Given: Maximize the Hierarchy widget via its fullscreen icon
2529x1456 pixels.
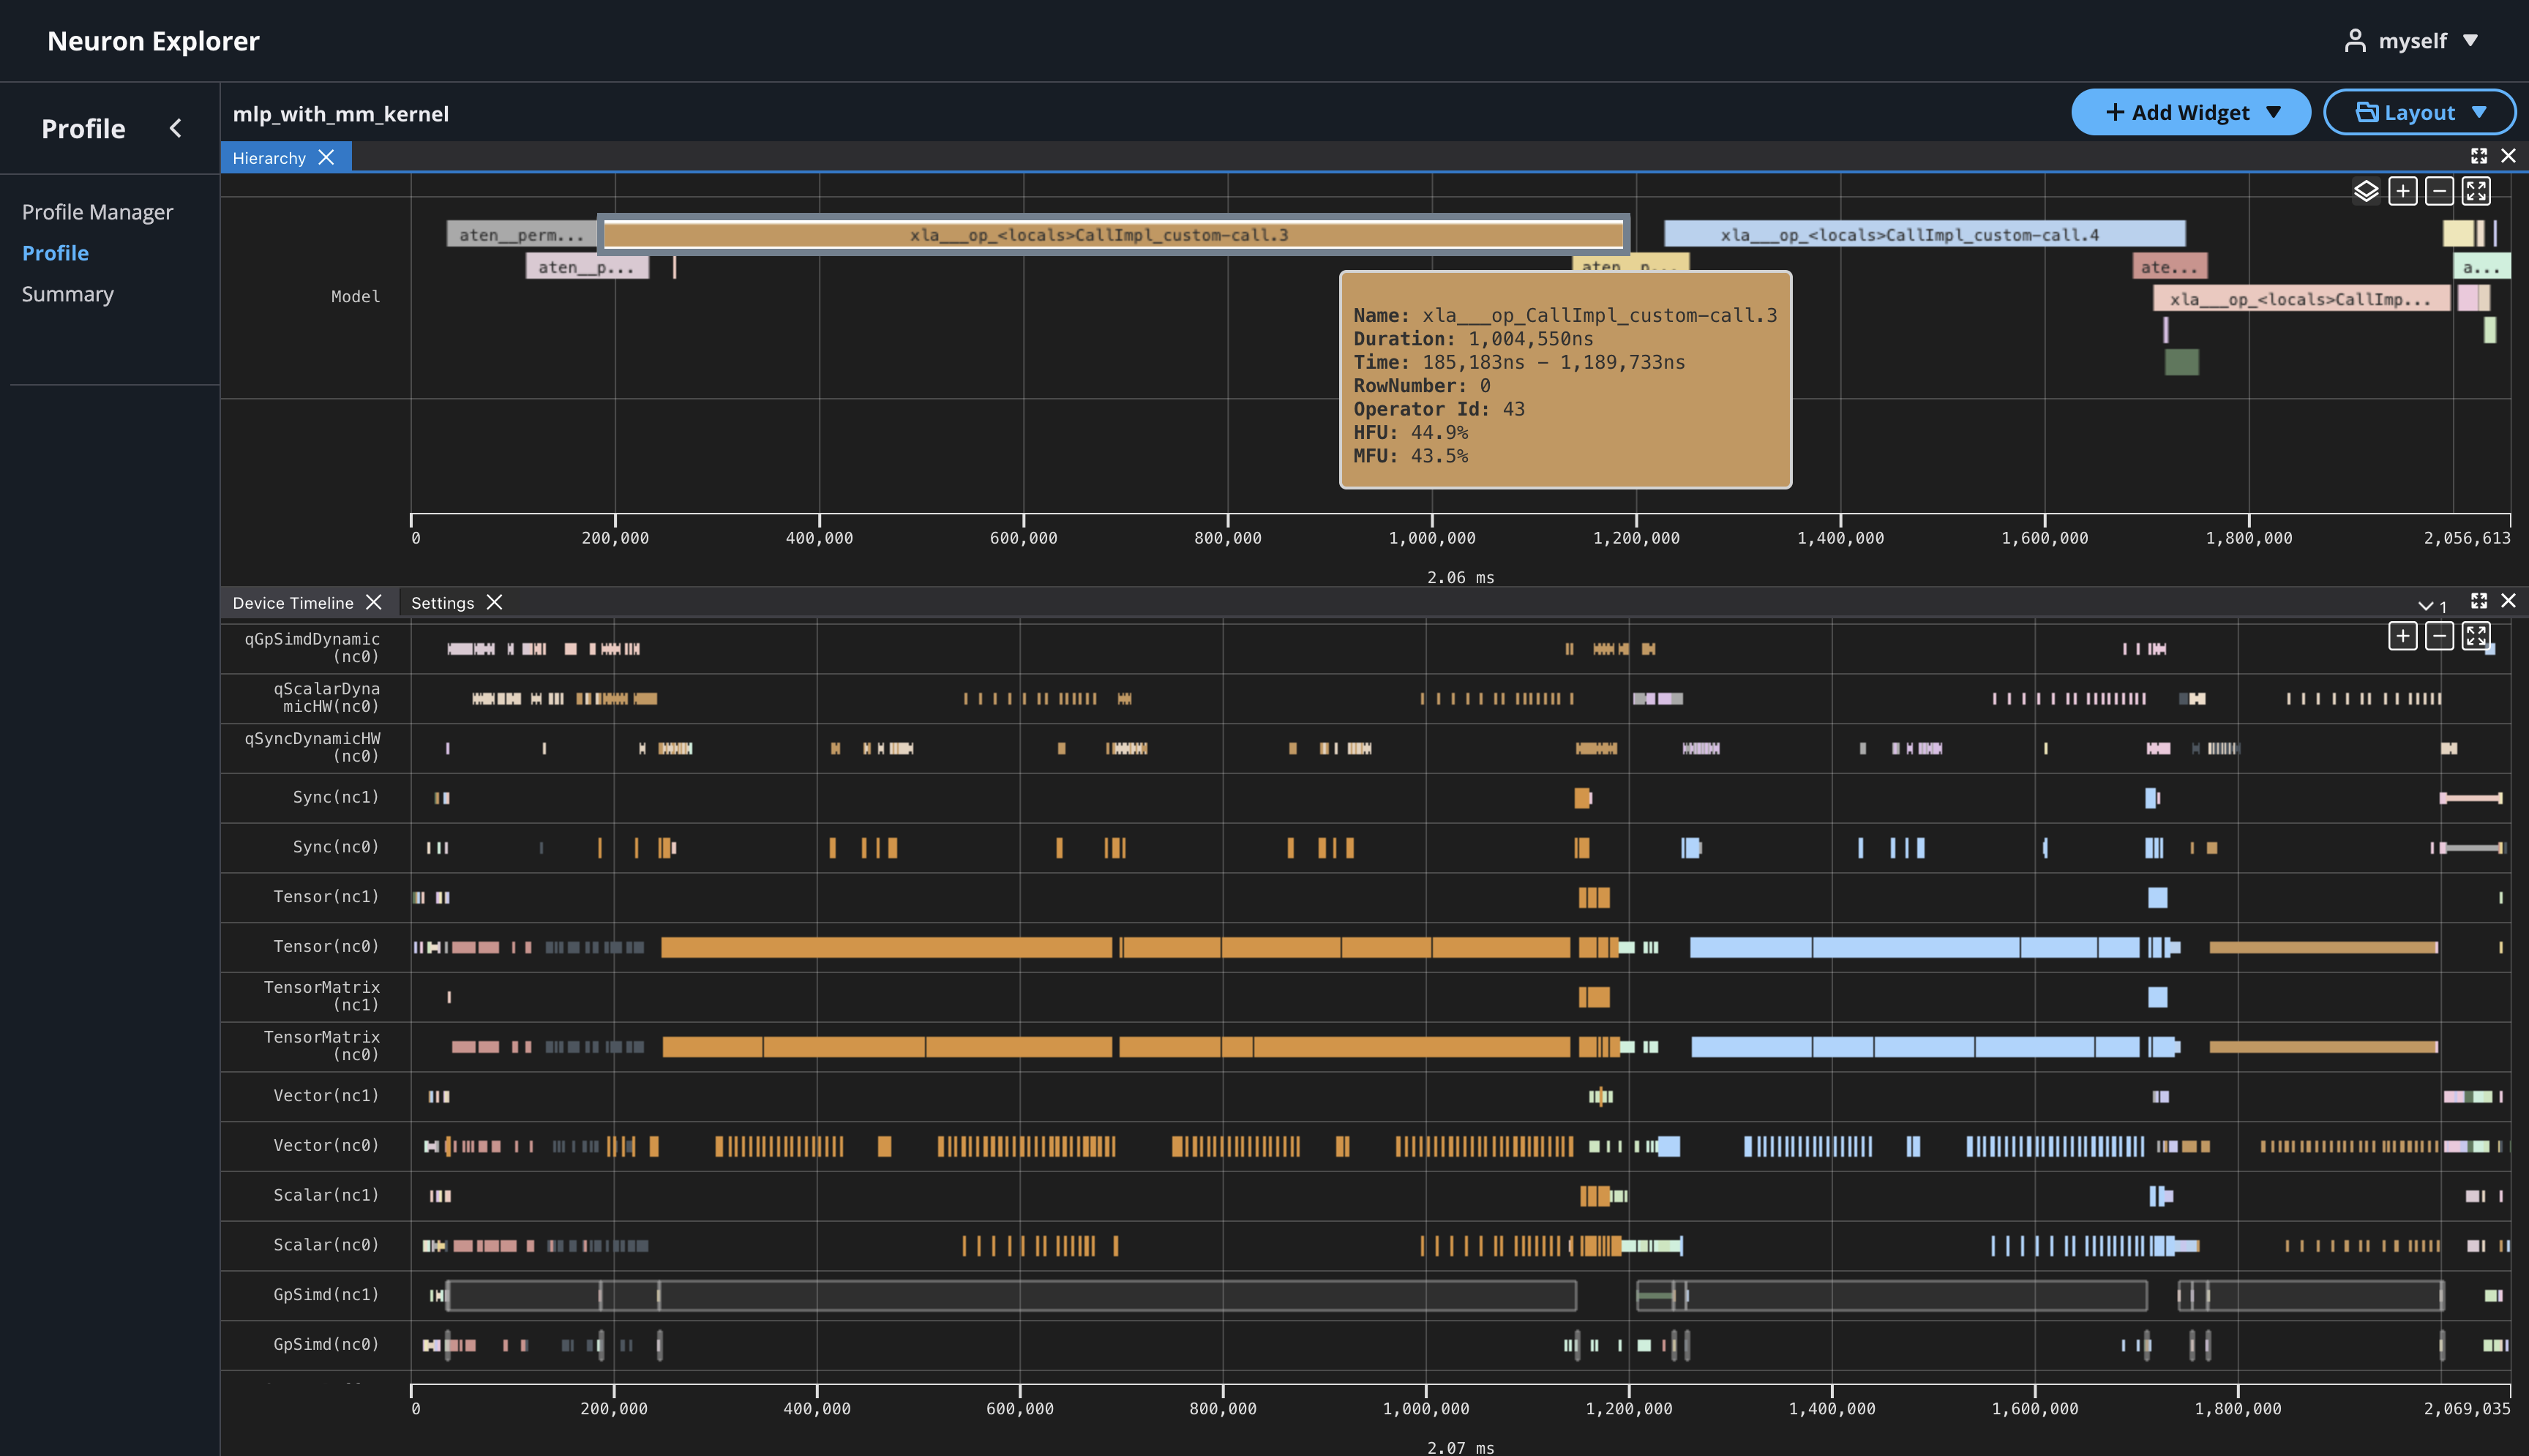Looking at the screenshot, I should [2480, 156].
